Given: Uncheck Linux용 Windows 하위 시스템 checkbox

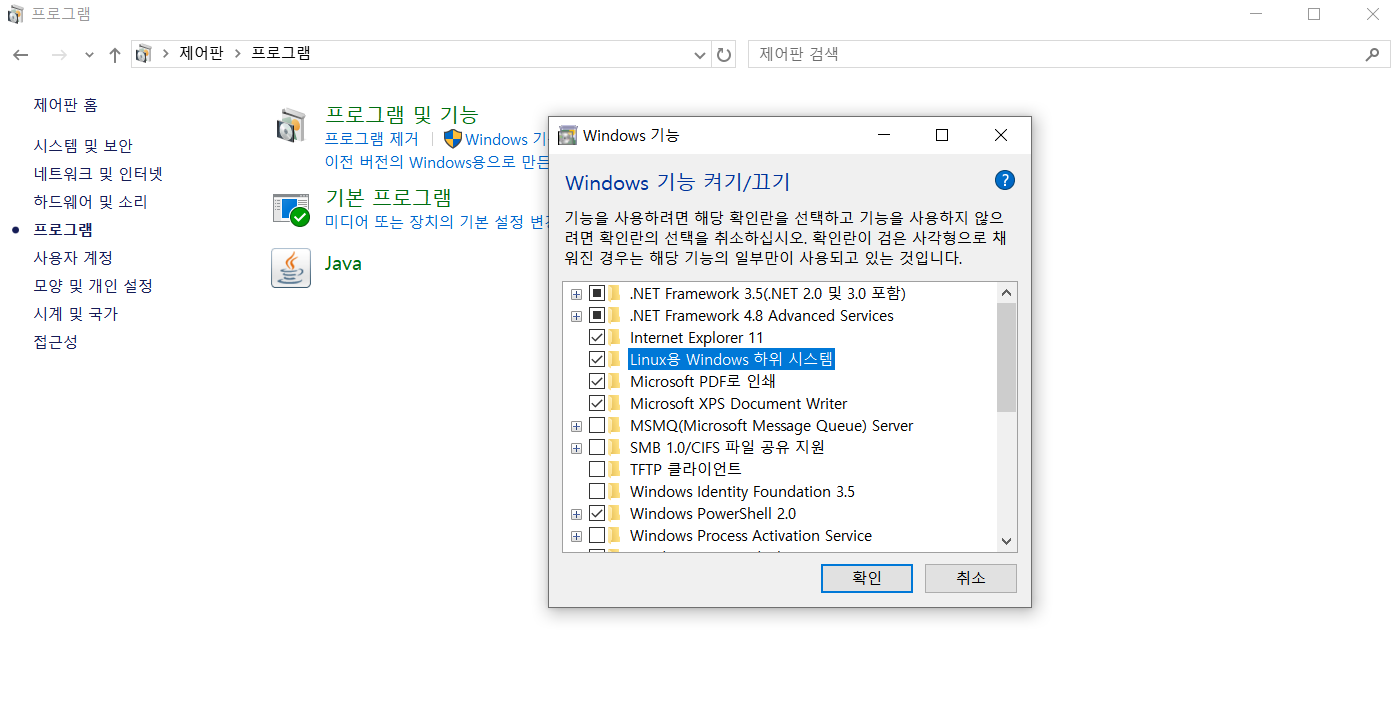Looking at the screenshot, I should click(x=597, y=359).
